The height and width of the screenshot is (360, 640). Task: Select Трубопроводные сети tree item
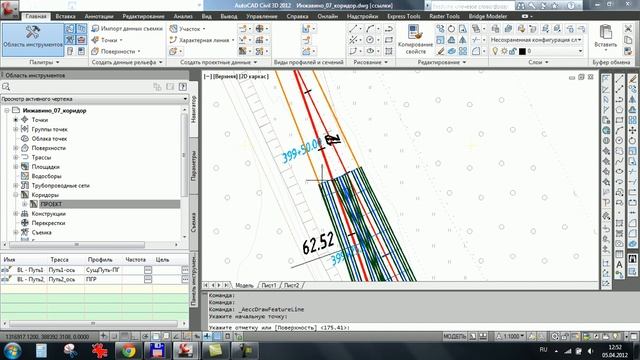(x=60, y=186)
